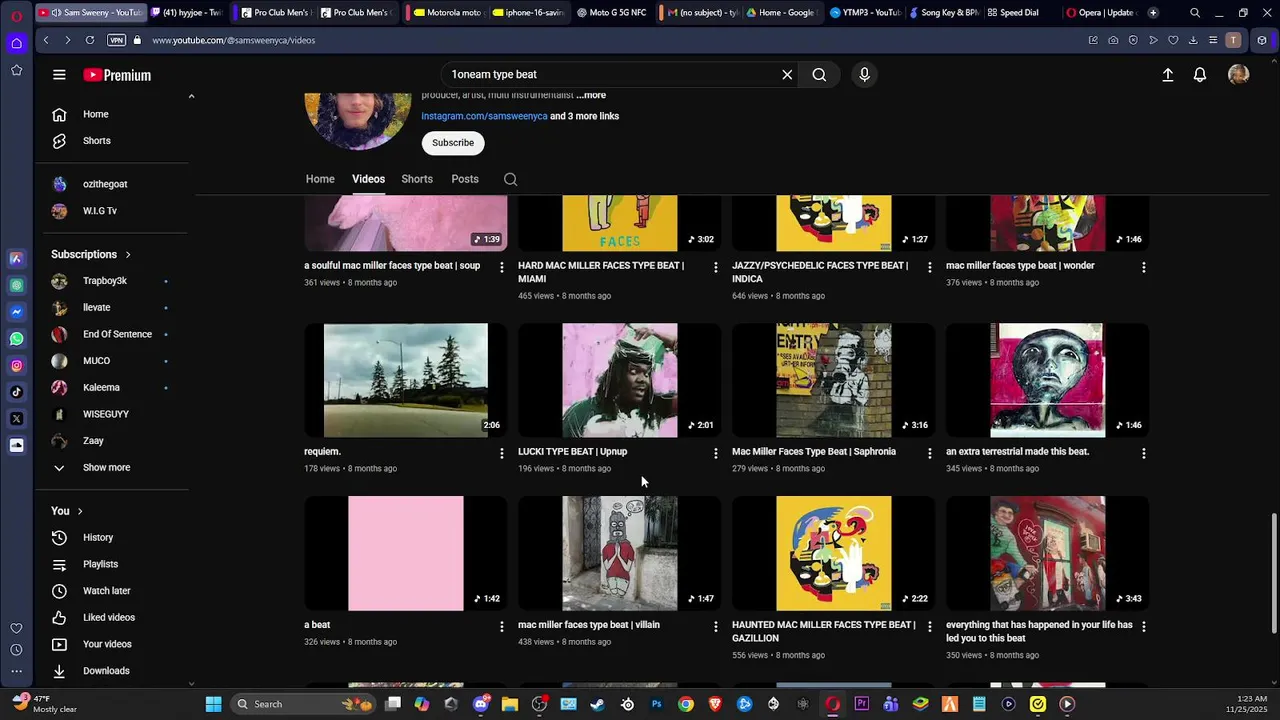
Task: Open Opera Messenger sidebar icon
Action: coord(16,312)
